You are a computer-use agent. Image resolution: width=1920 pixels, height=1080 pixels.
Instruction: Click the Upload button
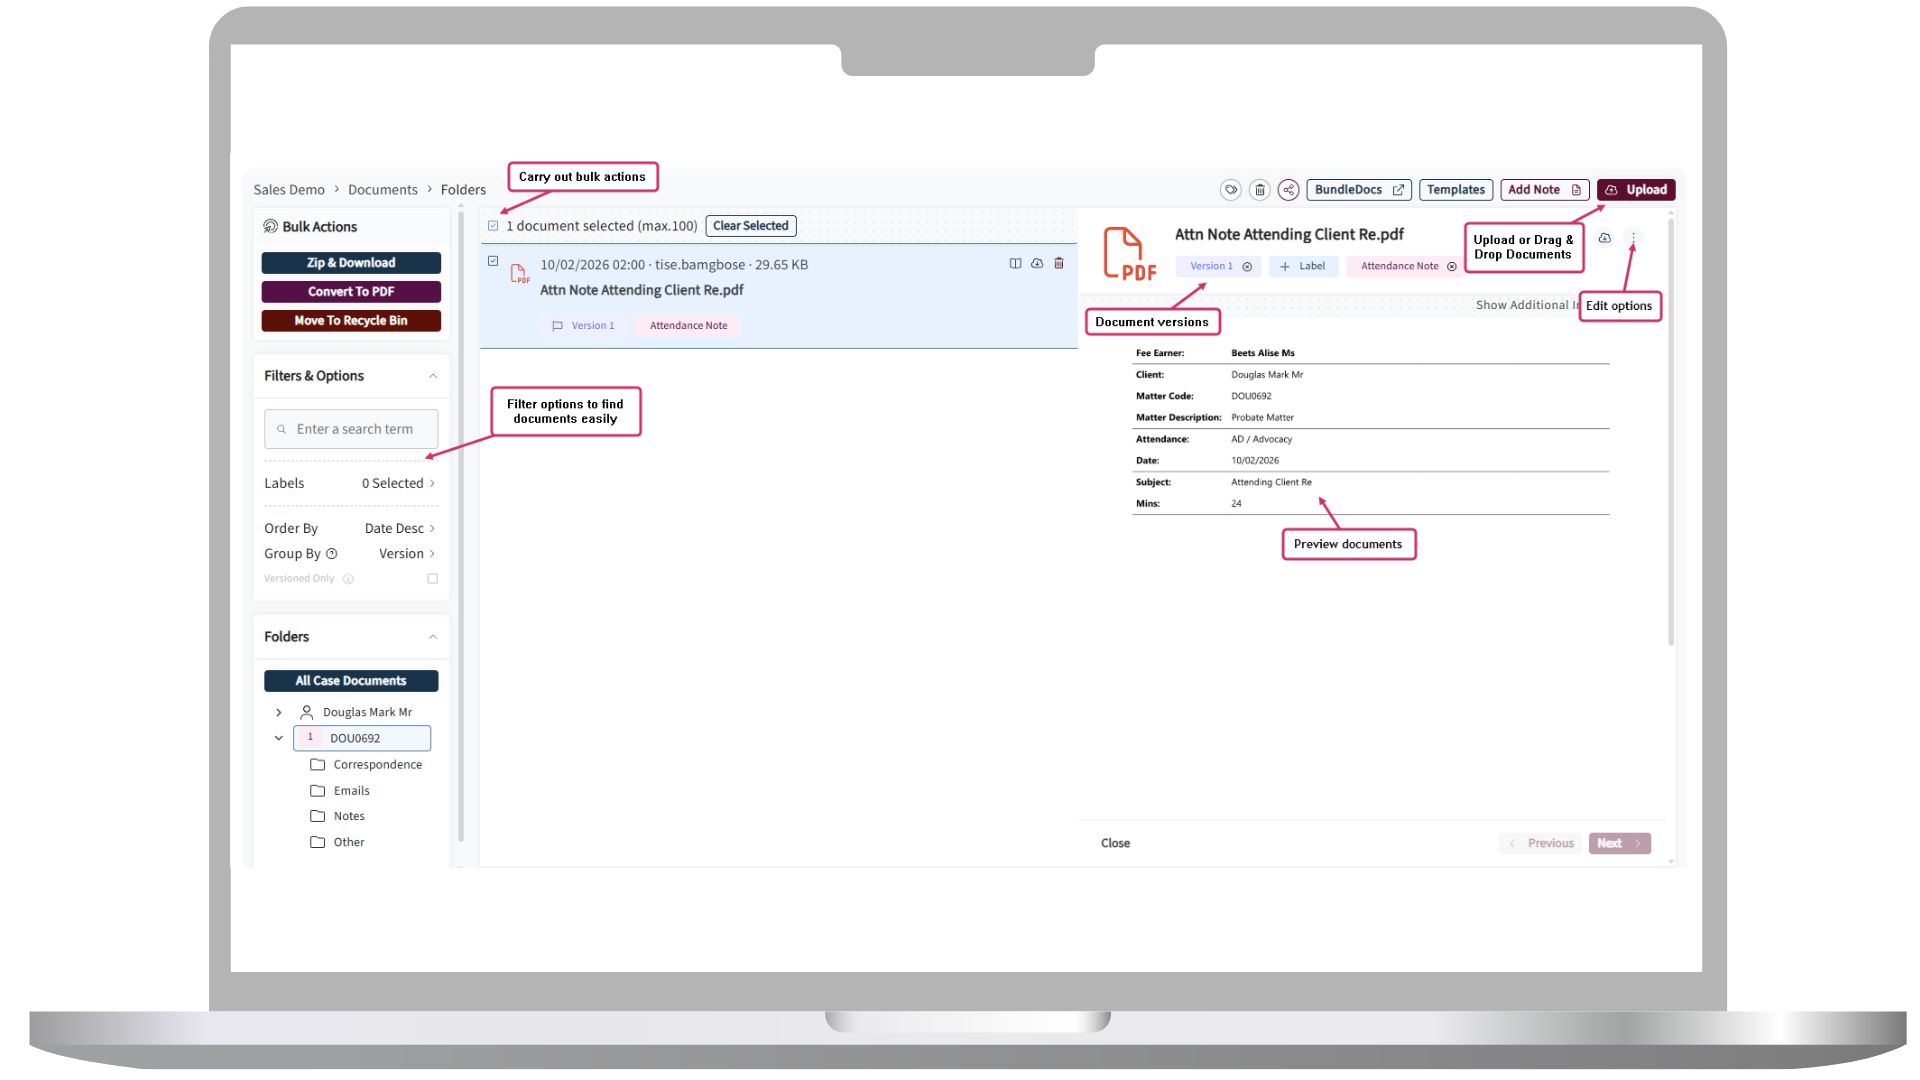[x=1636, y=190]
